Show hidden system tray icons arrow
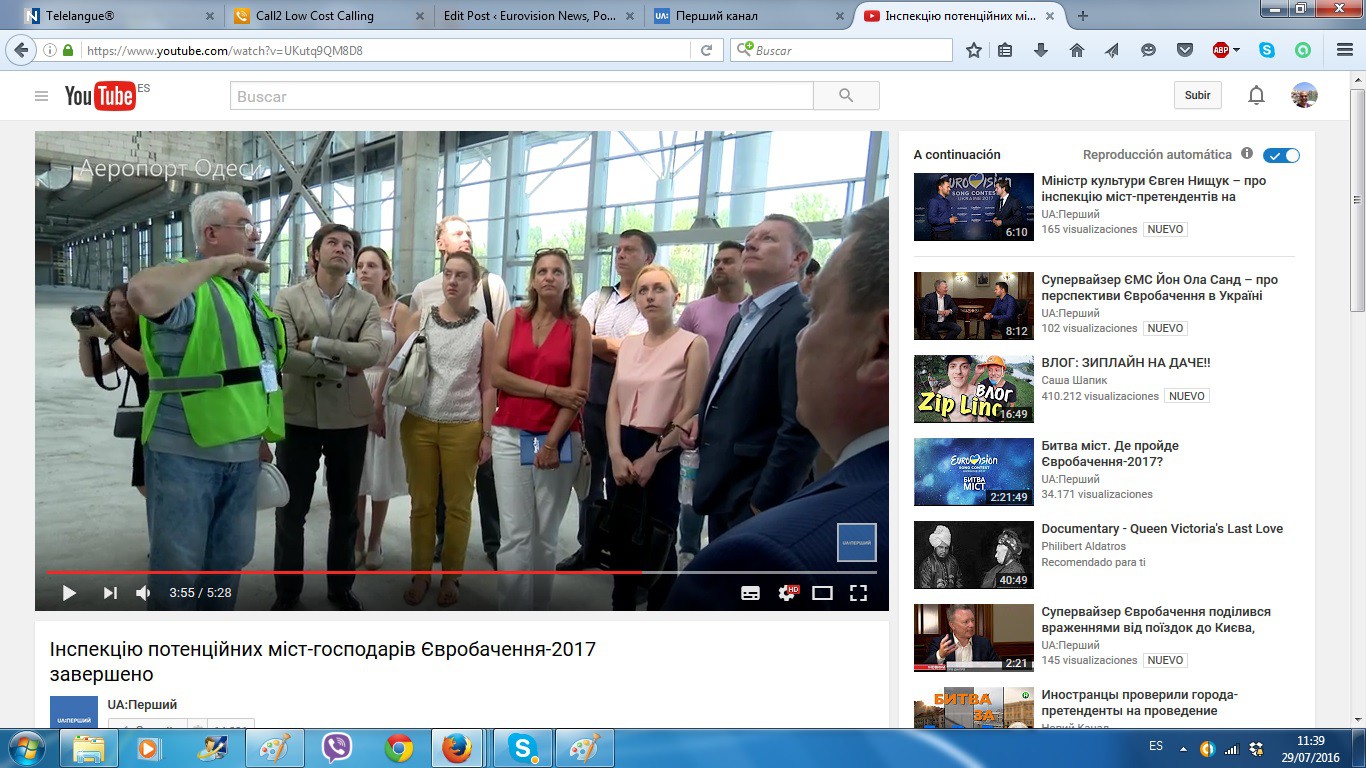Image resolution: width=1366 pixels, height=768 pixels. click(1183, 748)
